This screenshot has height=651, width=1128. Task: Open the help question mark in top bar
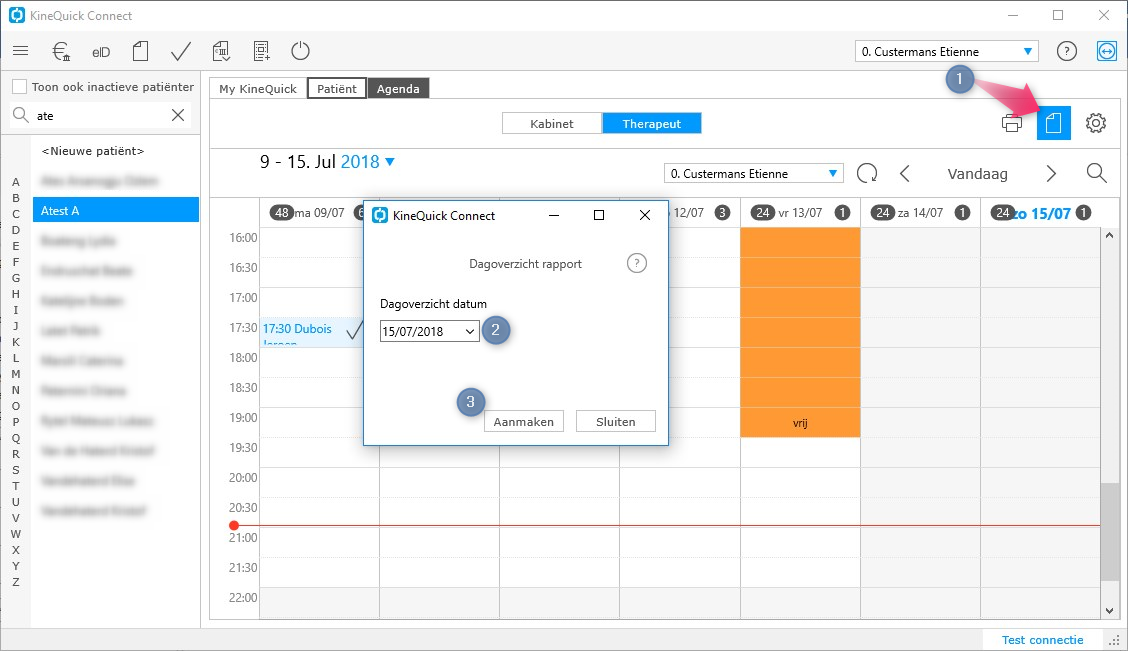(1067, 51)
